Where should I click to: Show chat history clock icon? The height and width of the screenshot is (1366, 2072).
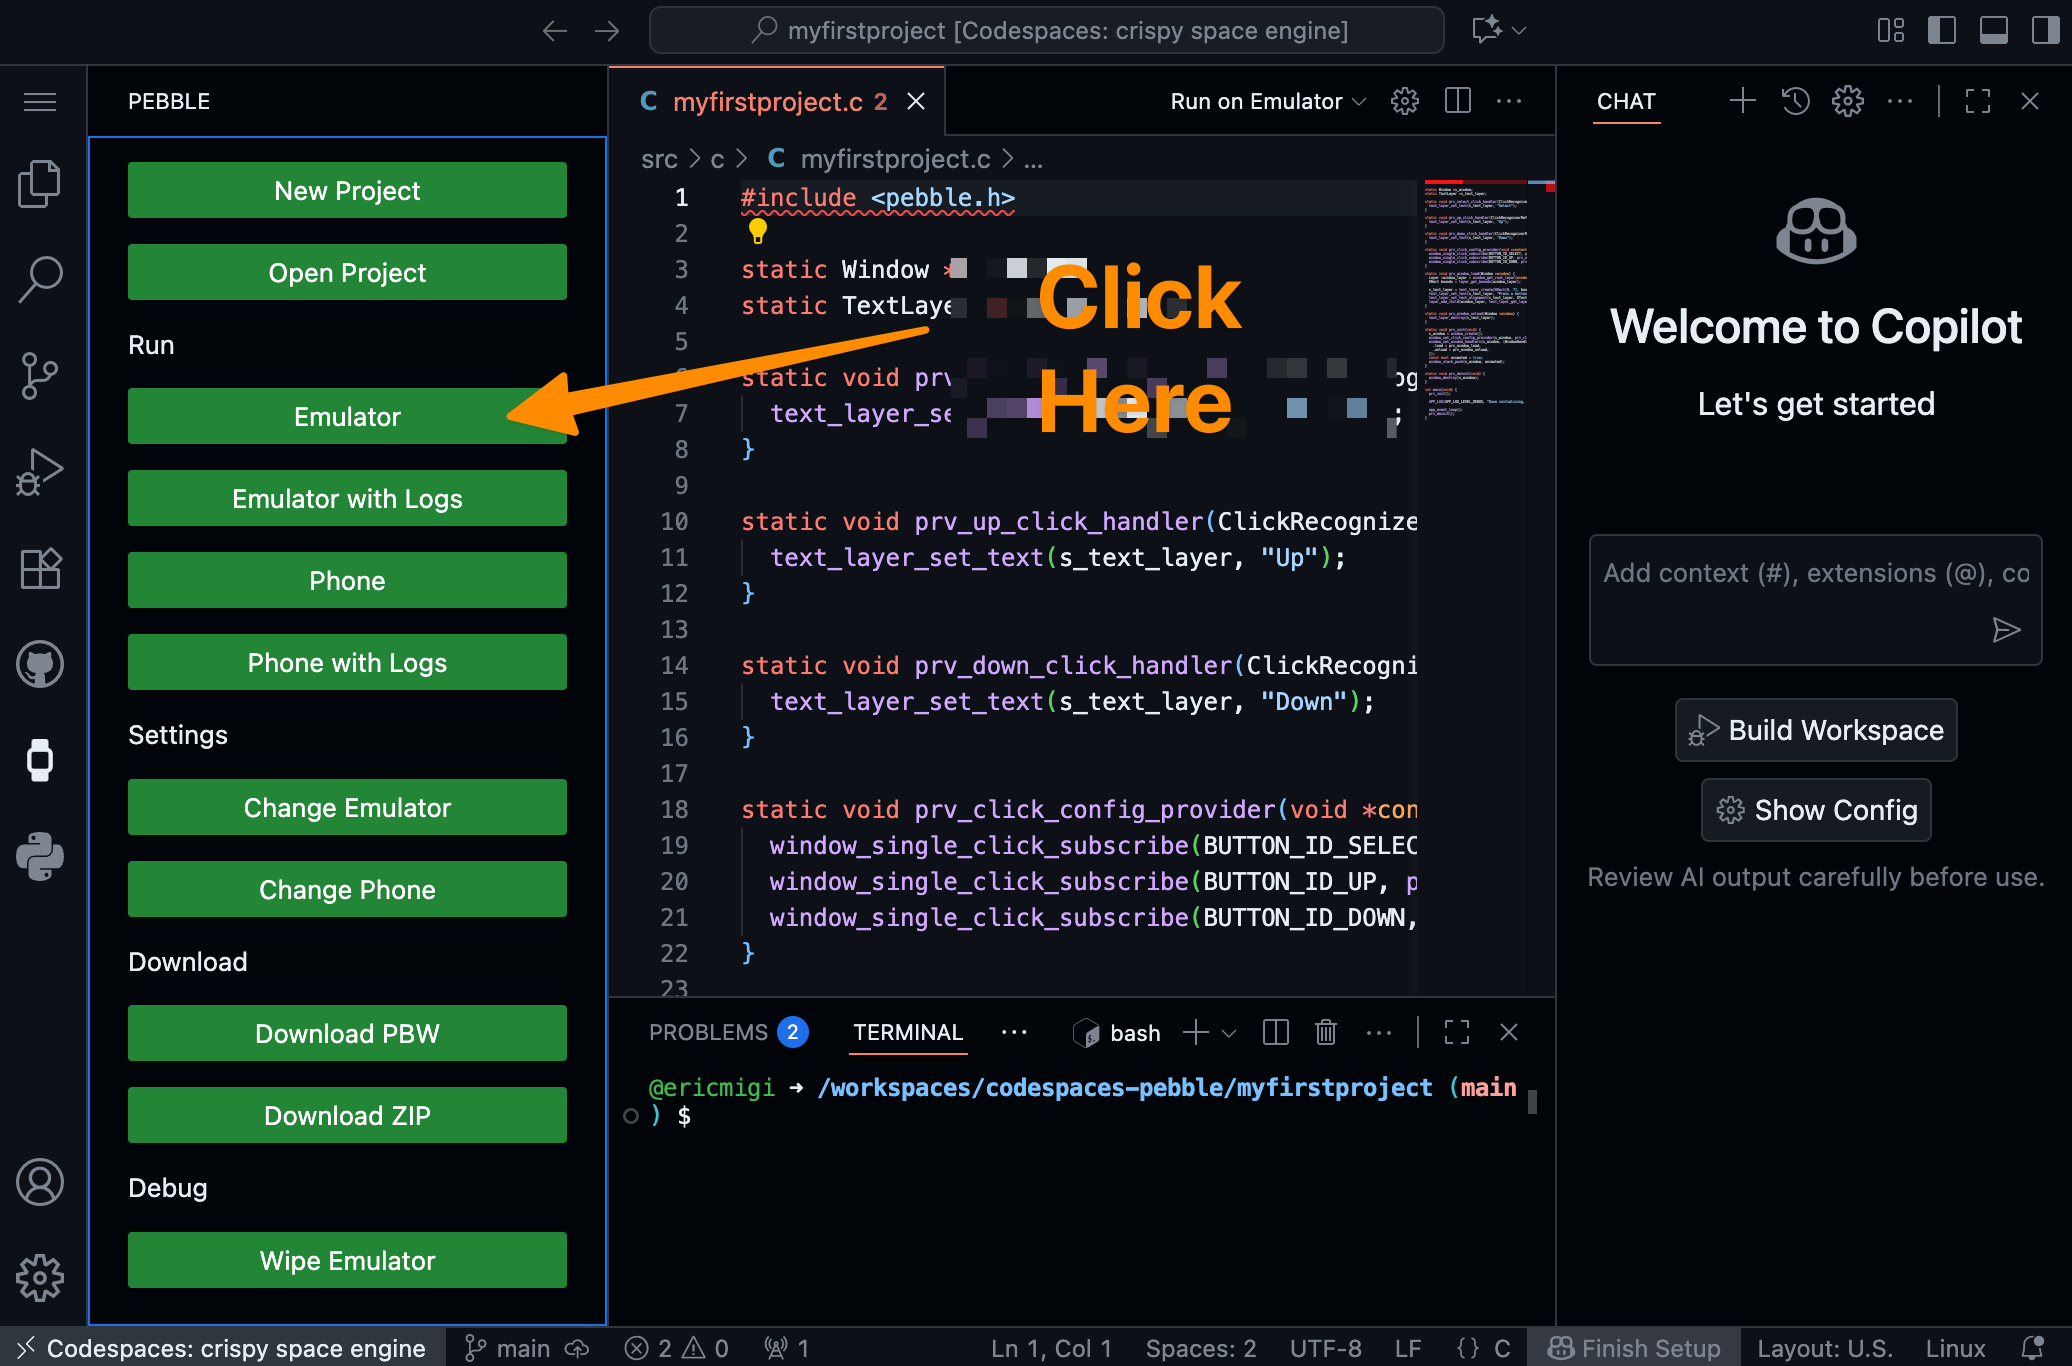coord(1795,101)
